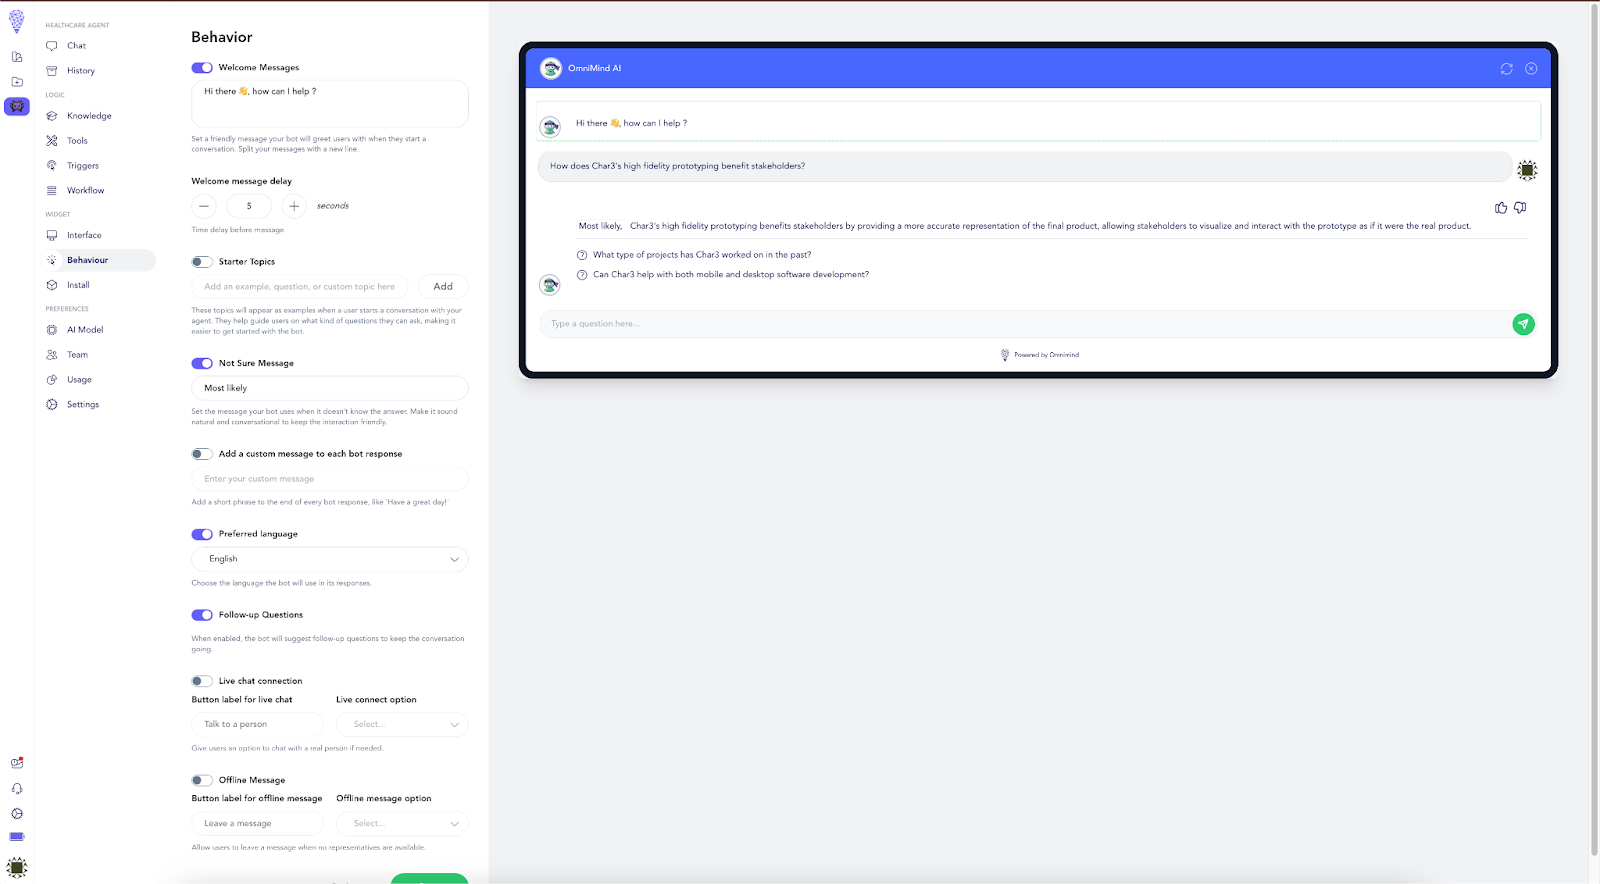Click the Add button for starter topics
1600x884 pixels.
[443, 287]
